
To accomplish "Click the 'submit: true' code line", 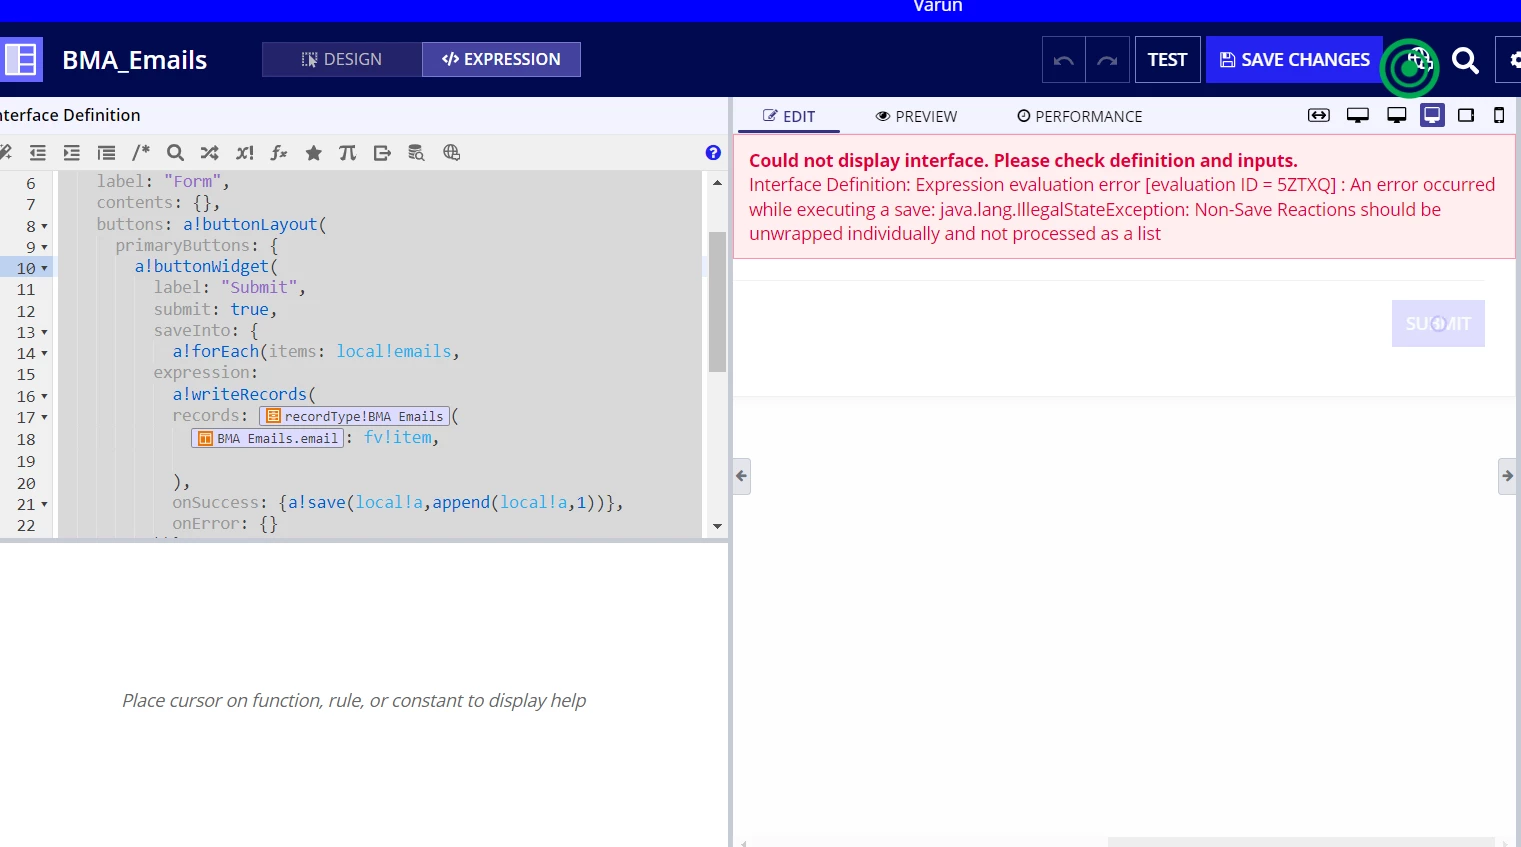I will [215, 309].
